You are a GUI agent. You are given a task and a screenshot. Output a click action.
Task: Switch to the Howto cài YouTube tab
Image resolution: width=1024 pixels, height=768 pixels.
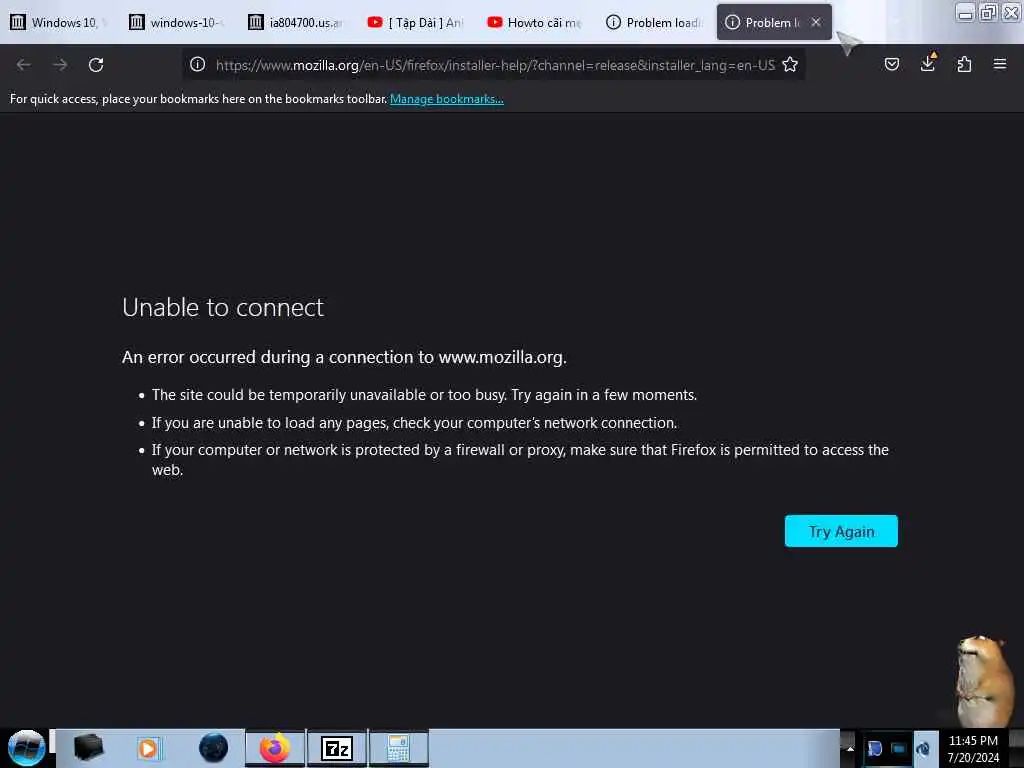tap(536, 22)
